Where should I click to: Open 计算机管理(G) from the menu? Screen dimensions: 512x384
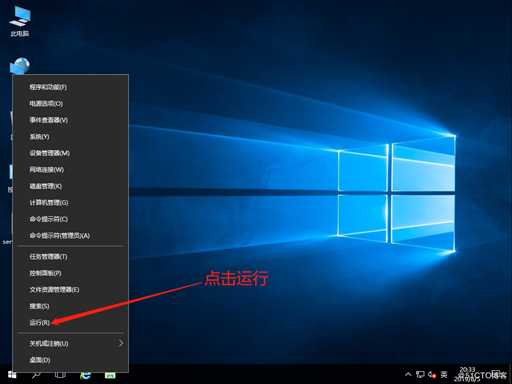[70, 203]
